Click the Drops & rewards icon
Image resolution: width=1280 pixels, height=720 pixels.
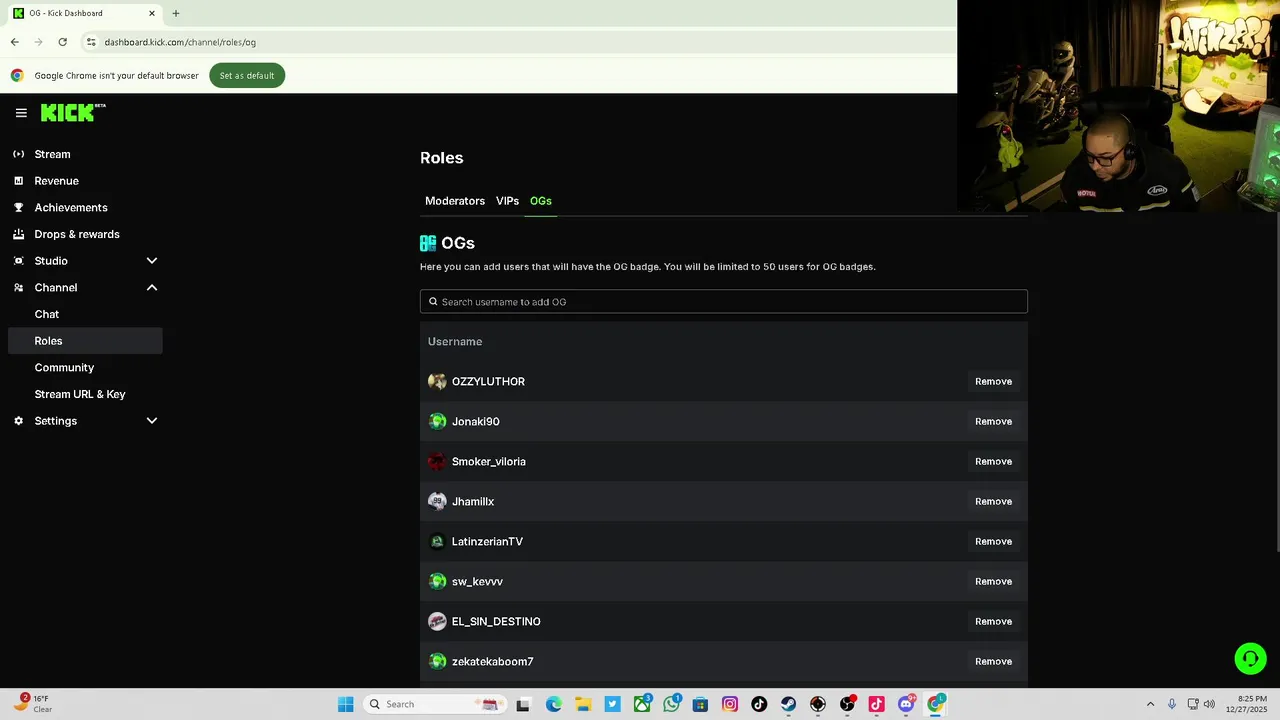pyautogui.click(x=18, y=234)
